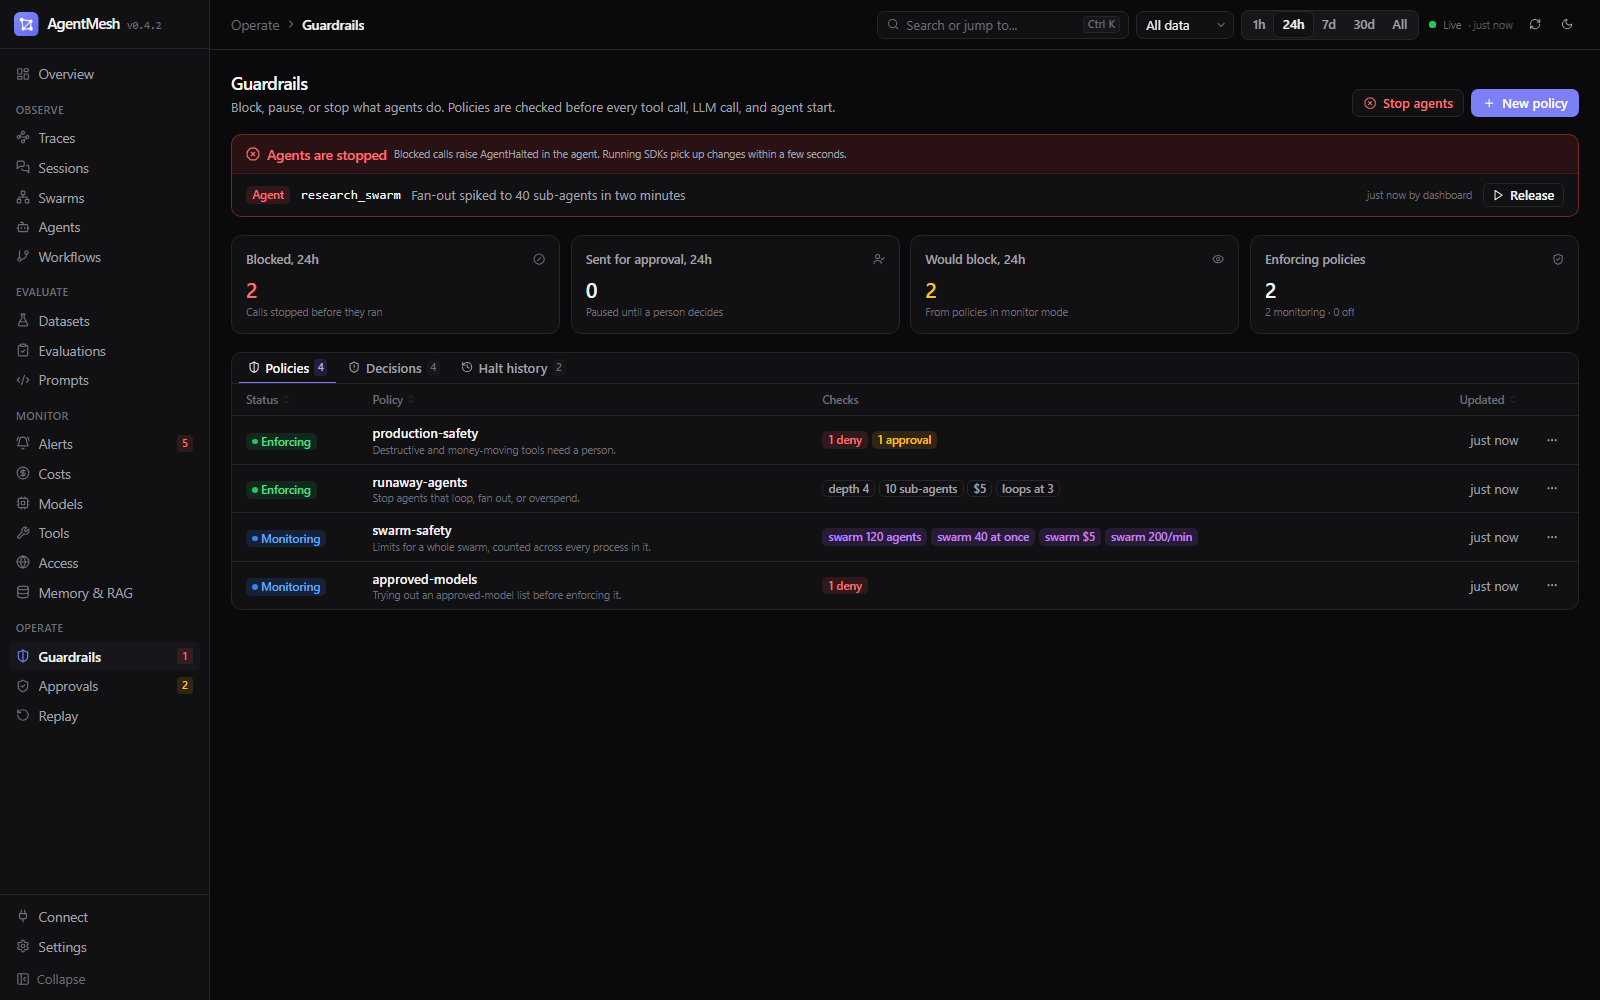Open Datasets section
The image size is (1600, 1000).
click(x=104, y=321)
